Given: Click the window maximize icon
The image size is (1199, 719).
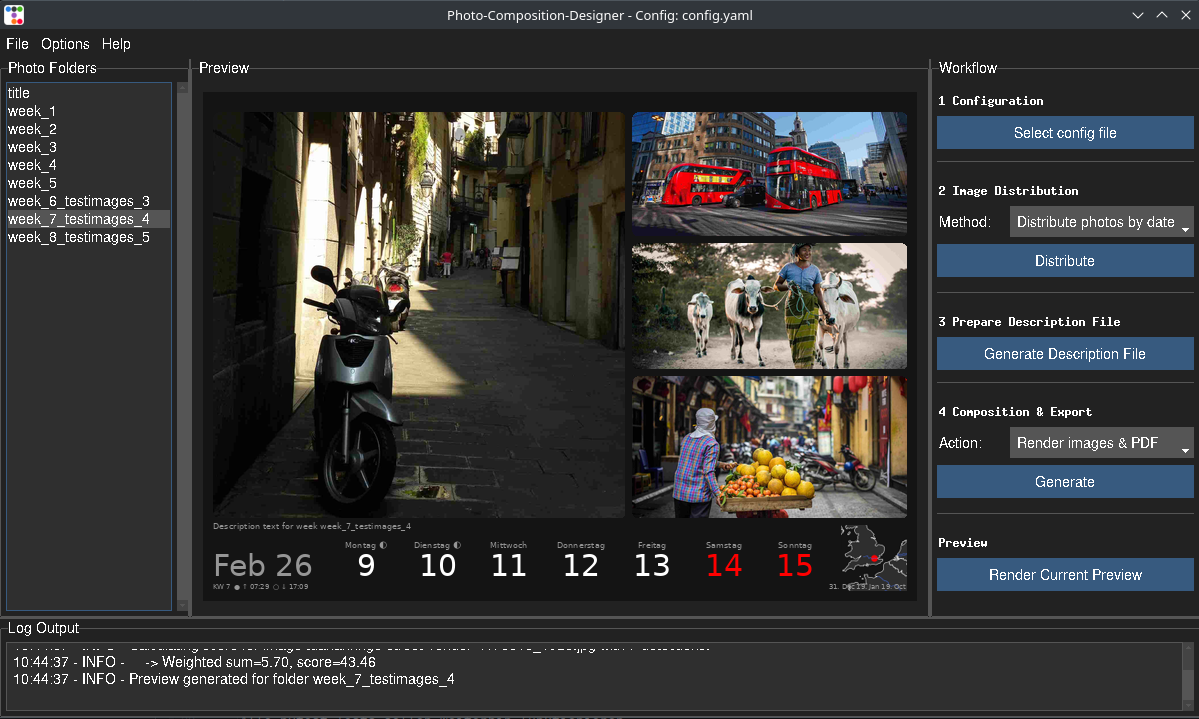Looking at the screenshot, I should [1162, 15].
